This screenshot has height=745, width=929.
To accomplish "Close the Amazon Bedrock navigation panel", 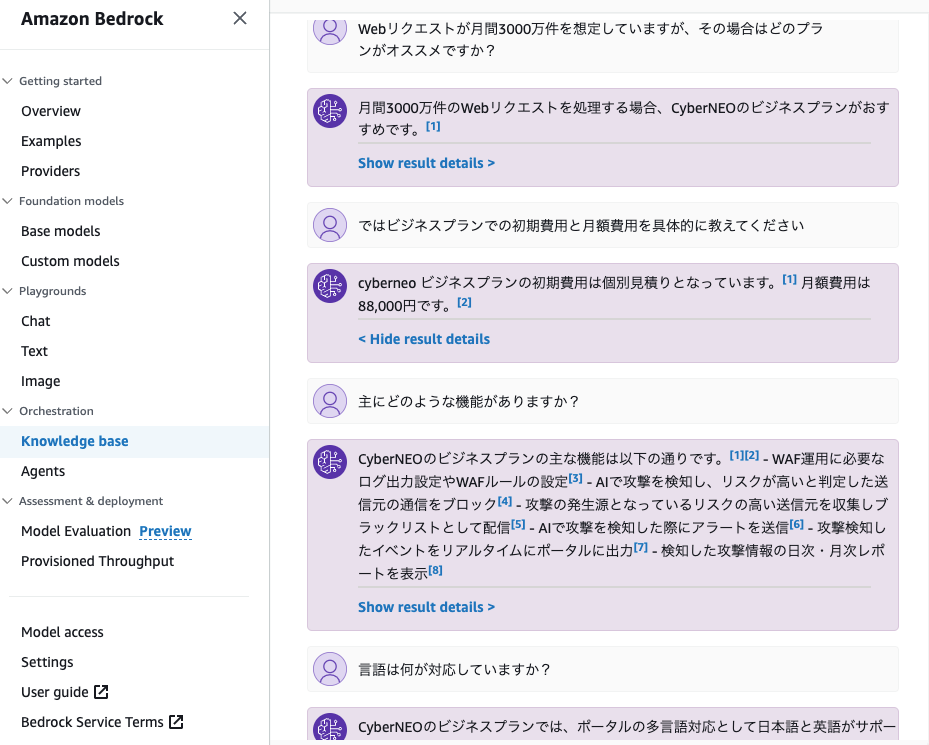I will click(x=240, y=18).
